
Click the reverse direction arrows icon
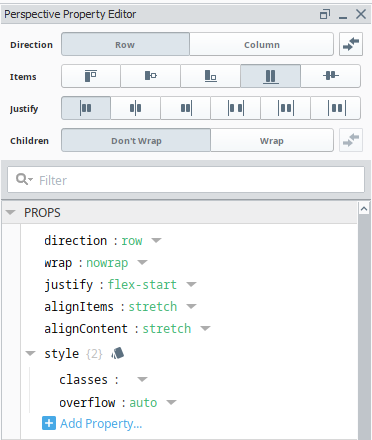tap(351, 44)
